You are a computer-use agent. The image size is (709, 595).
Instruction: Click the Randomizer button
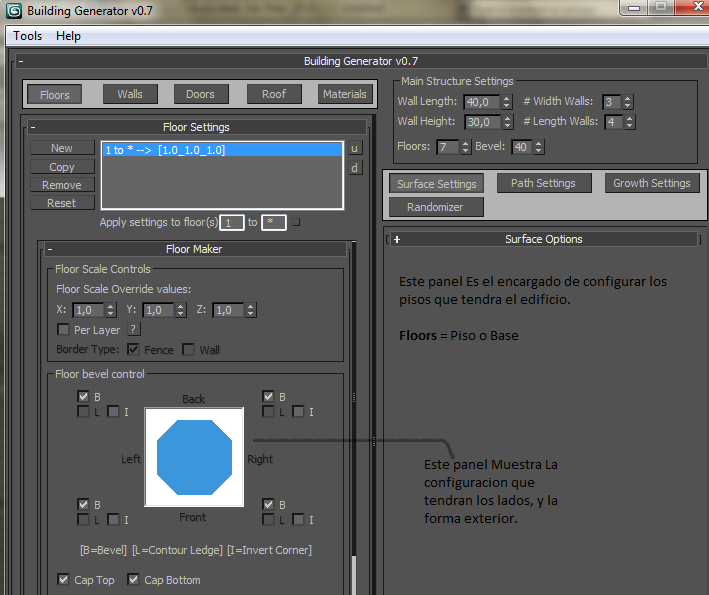point(435,207)
